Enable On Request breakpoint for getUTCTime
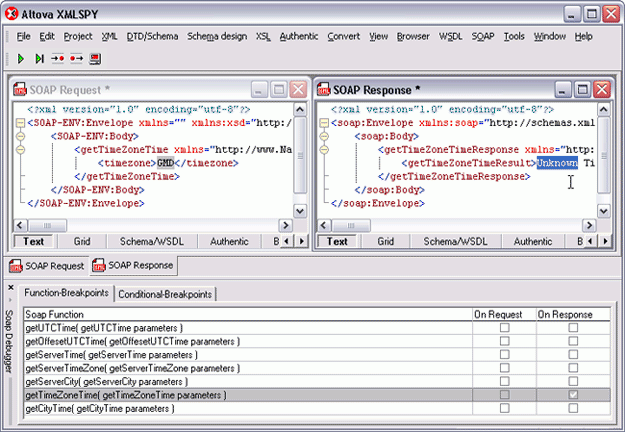Image resolution: width=625 pixels, height=432 pixels. click(x=505, y=328)
